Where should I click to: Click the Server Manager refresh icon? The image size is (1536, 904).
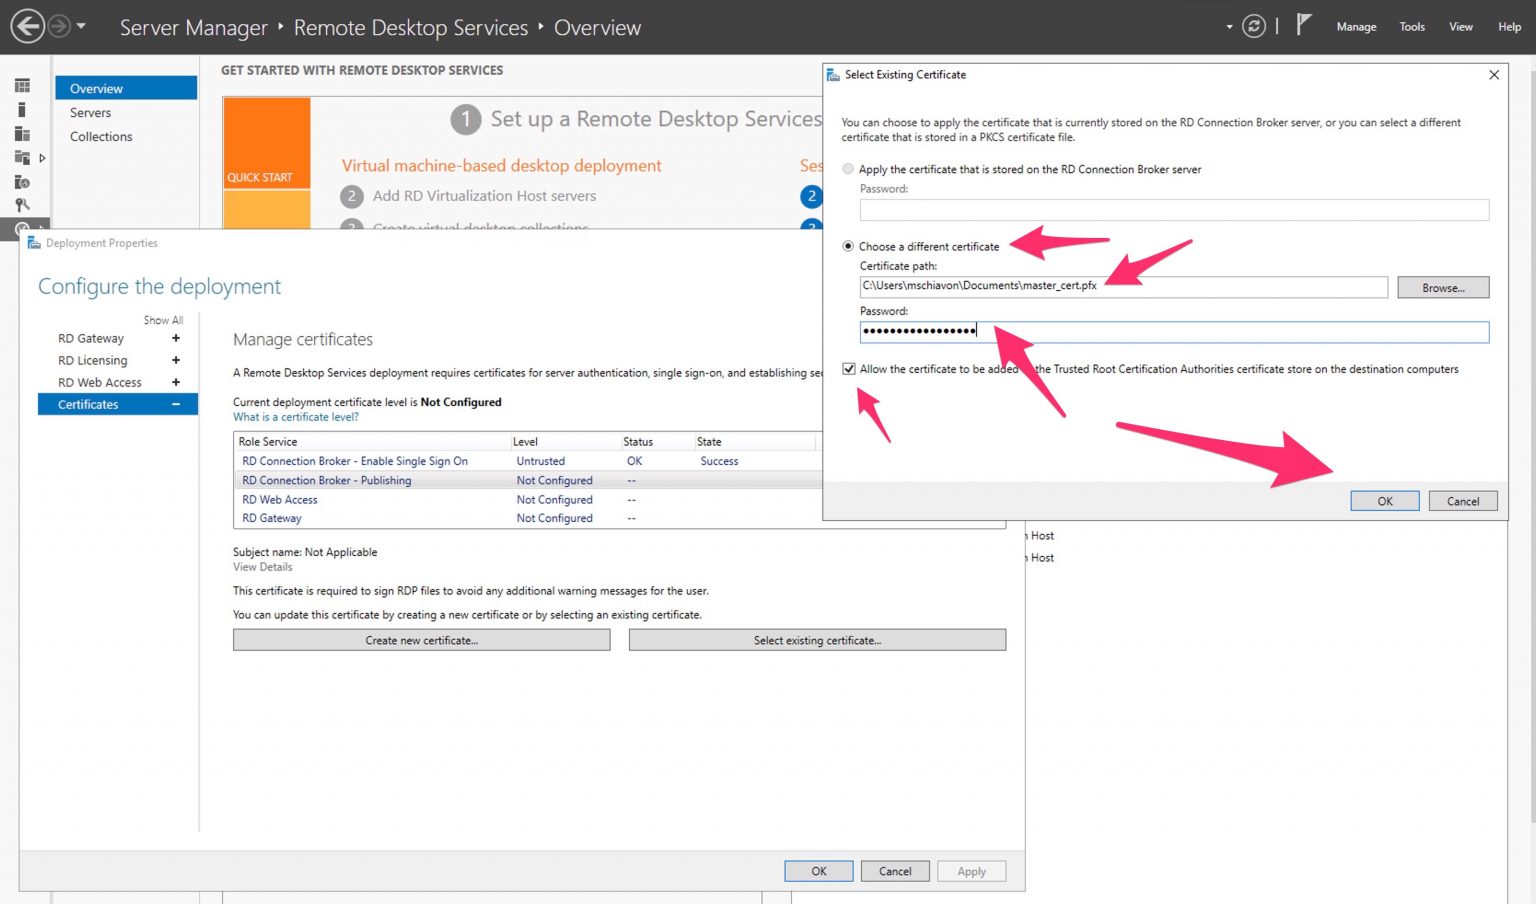coord(1254,26)
